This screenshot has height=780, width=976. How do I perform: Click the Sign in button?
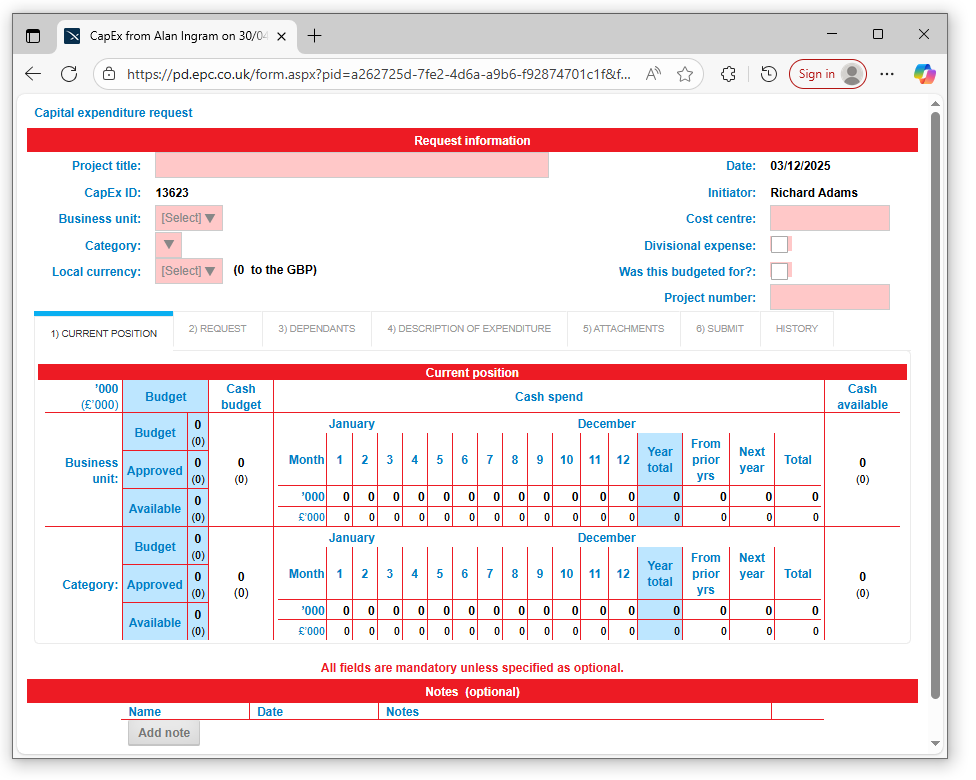click(x=827, y=74)
